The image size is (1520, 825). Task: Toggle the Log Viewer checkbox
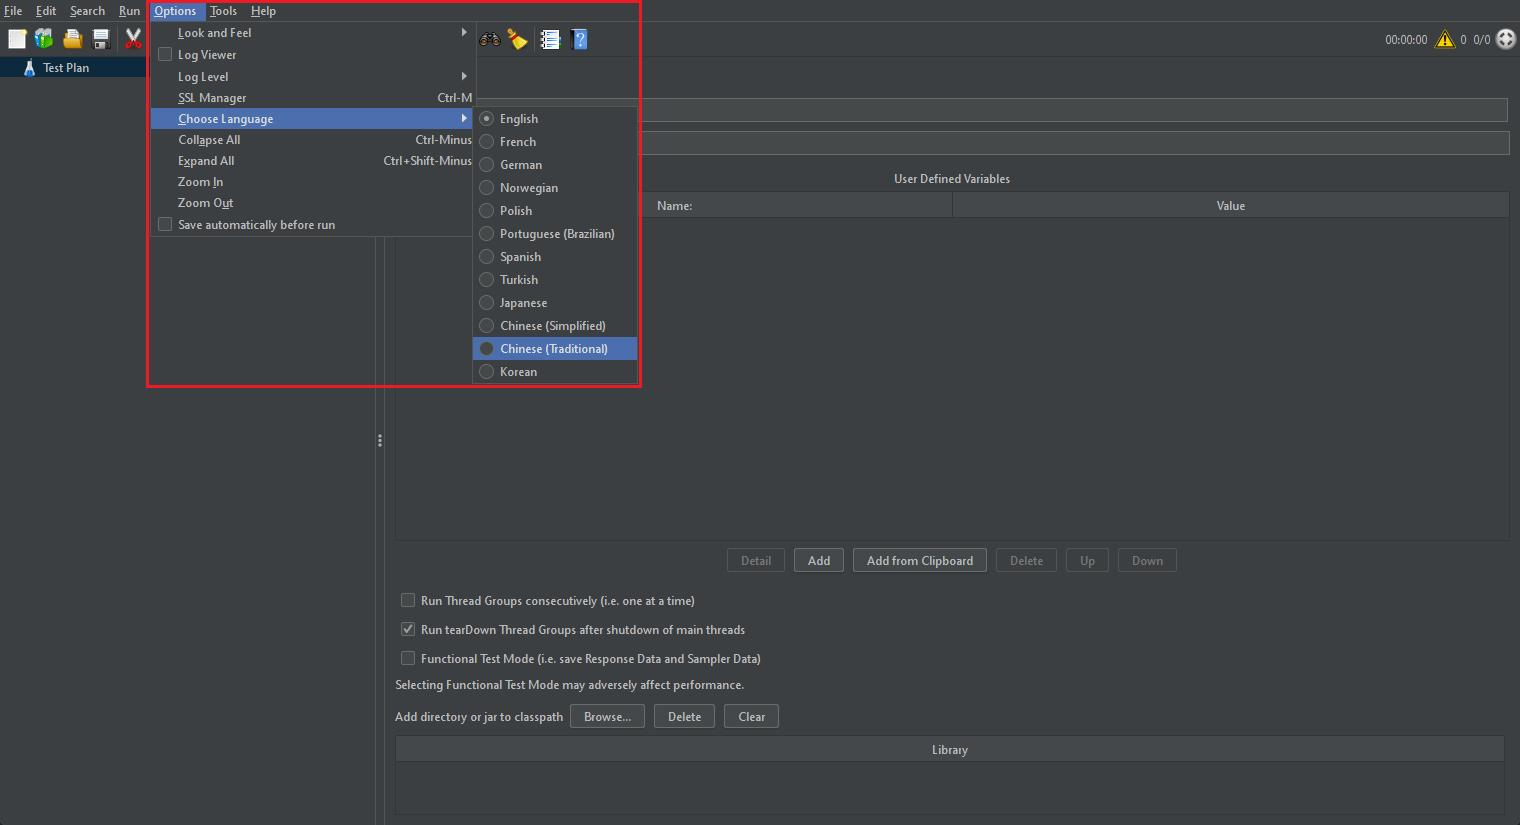[165, 54]
